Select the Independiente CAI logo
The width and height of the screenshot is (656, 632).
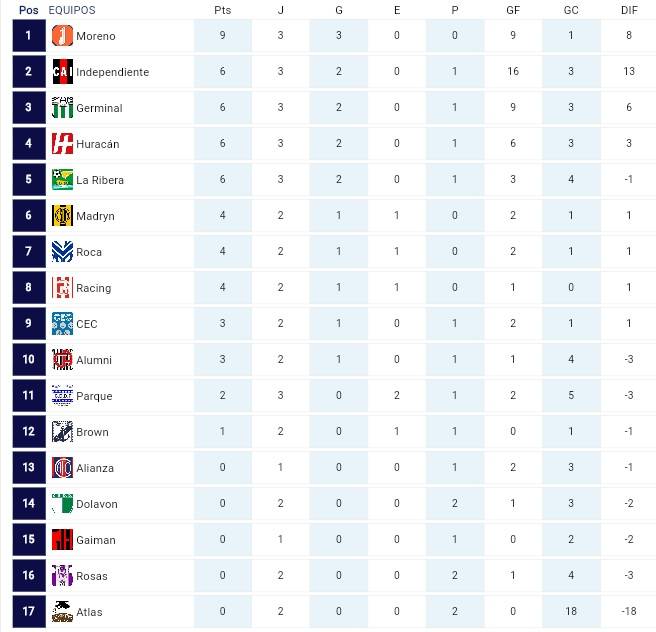tap(62, 72)
